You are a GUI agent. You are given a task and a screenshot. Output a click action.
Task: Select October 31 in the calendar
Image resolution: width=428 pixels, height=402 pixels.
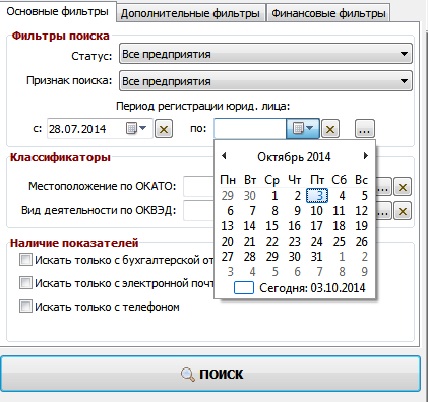[316, 257]
